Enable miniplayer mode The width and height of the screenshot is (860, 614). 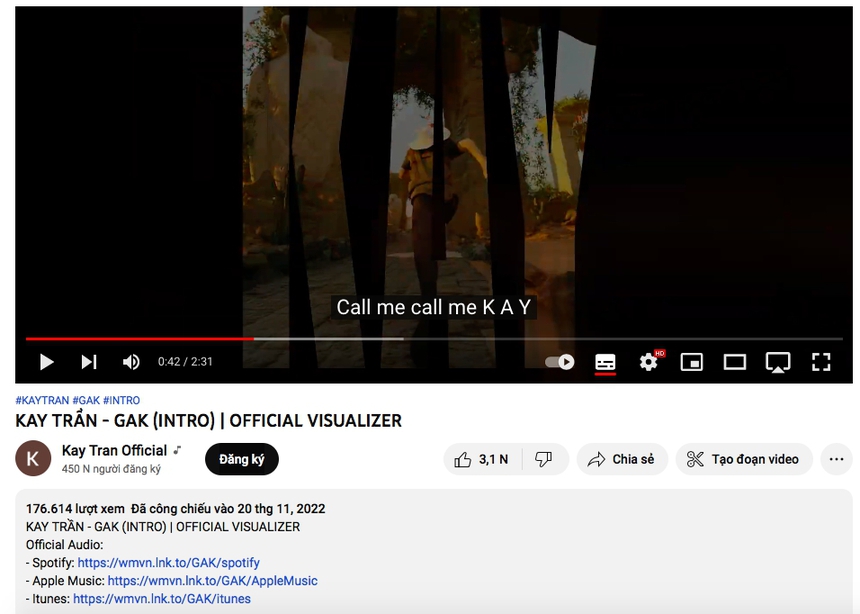click(692, 362)
